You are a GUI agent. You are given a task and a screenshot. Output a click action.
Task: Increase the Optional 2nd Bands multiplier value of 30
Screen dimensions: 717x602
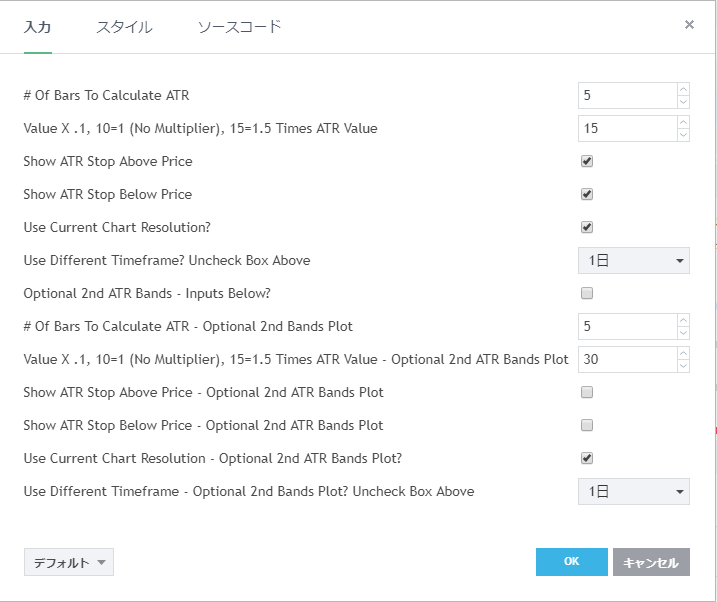coord(683,354)
